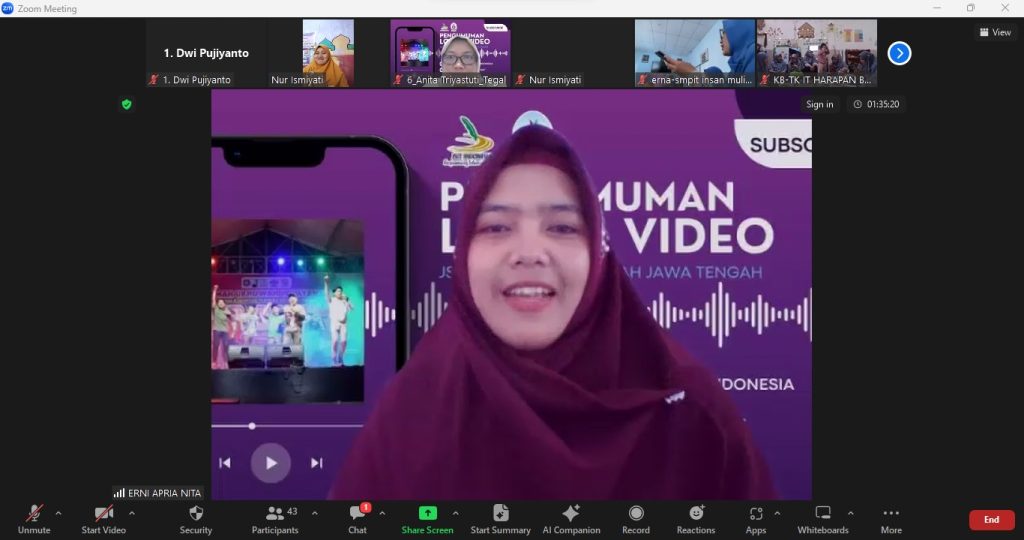
Task: Click the red End button
Action: click(991, 520)
